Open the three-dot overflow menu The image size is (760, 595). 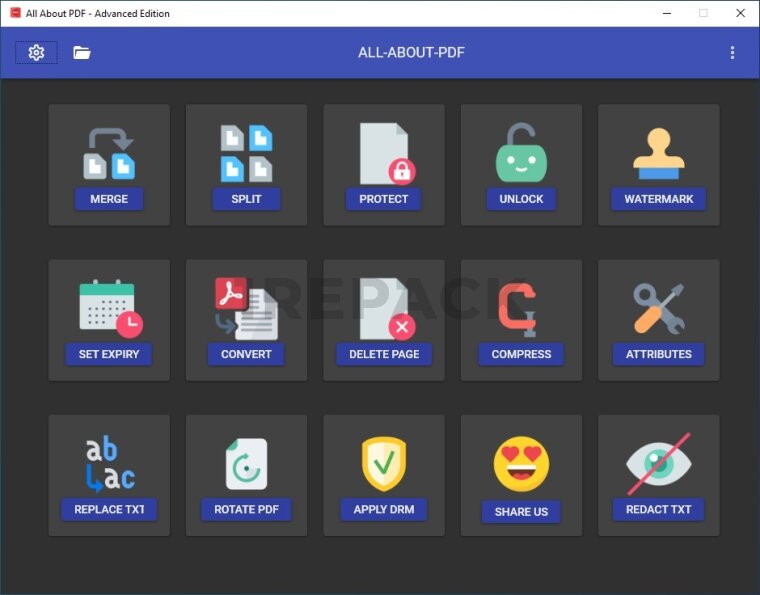click(732, 53)
